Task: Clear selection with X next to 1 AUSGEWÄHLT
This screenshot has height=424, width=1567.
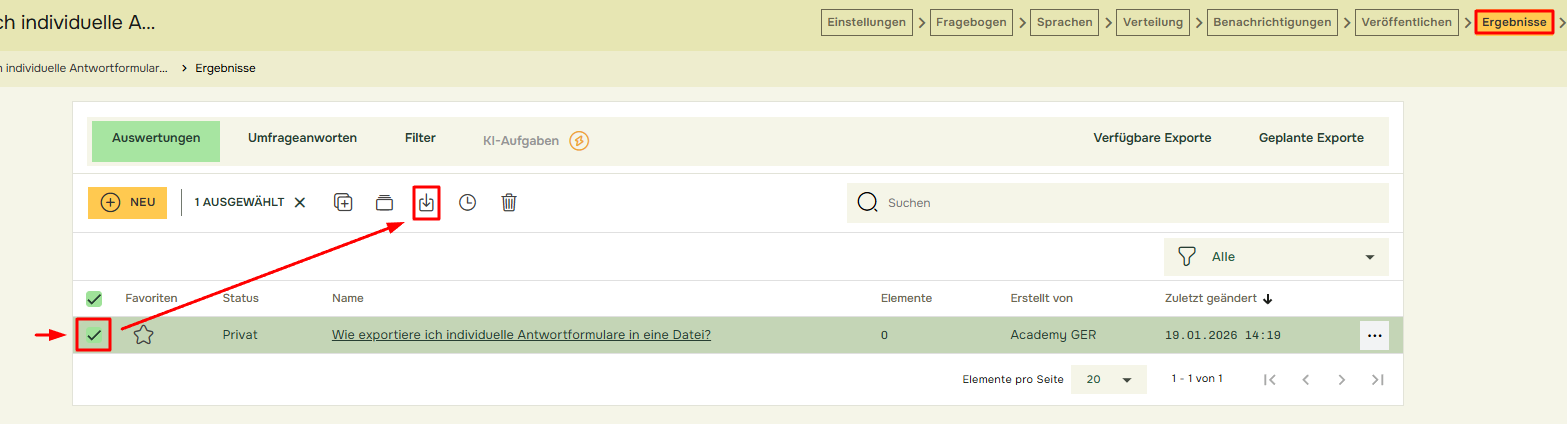Action: 300,202
